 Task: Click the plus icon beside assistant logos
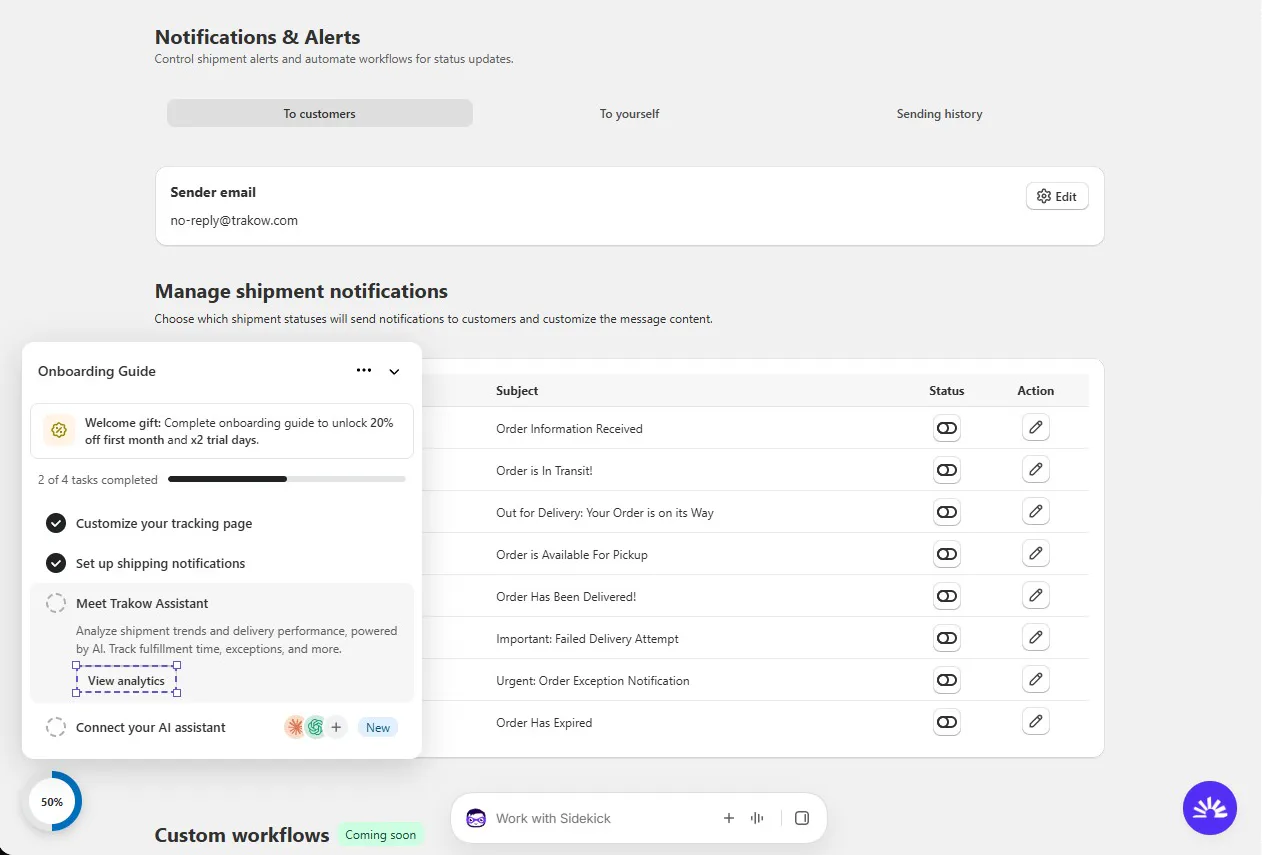(x=337, y=727)
